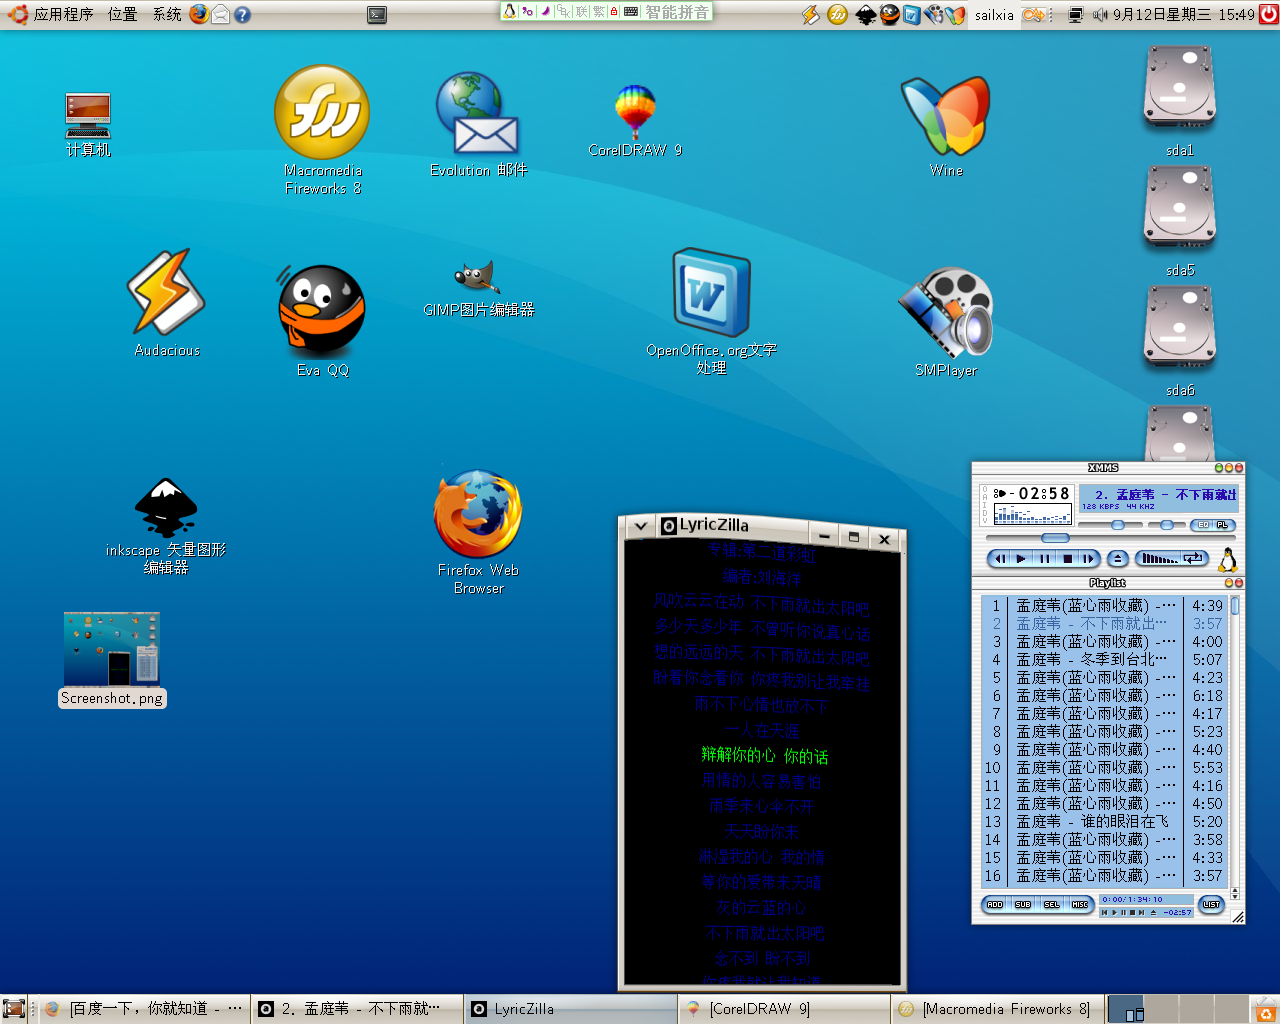The image size is (1280, 1024).
Task: Click the XMMS volume slider
Action: (1110, 525)
